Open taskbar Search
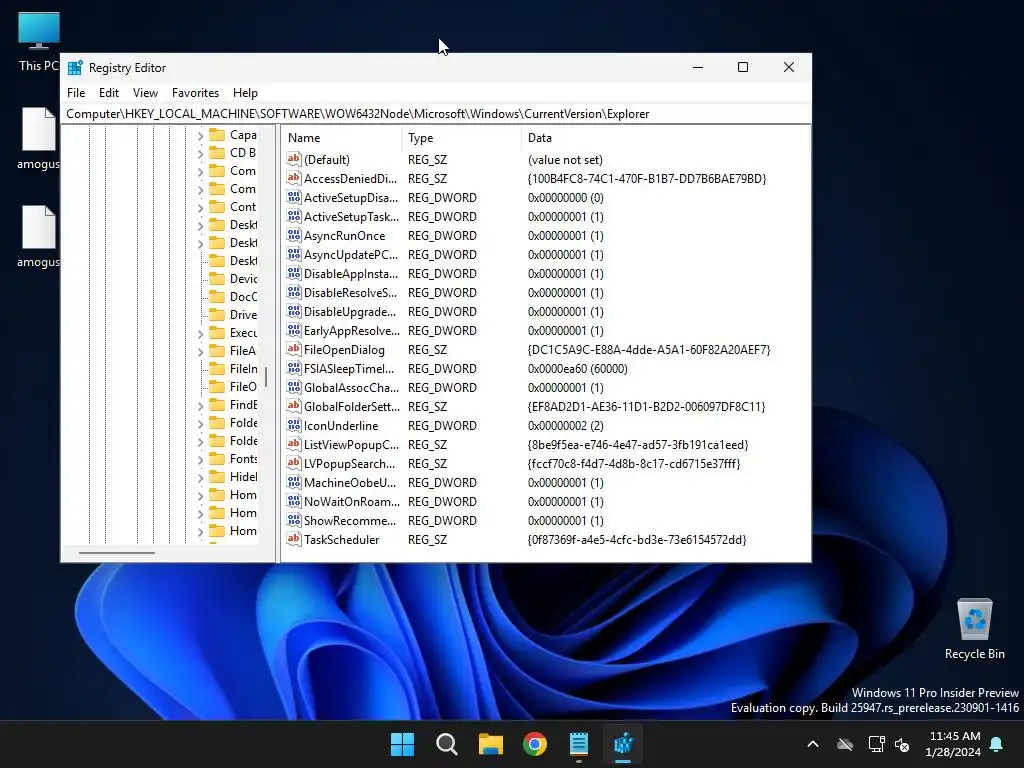This screenshot has width=1024, height=768. point(447,744)
